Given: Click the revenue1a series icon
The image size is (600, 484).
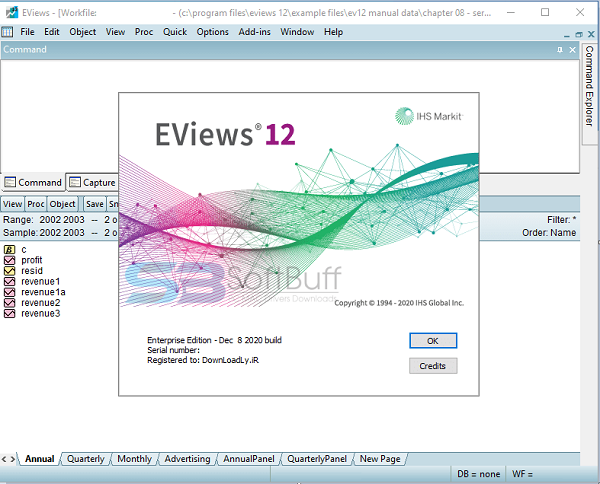Looking at the screenshot, I should click(x=9, y=292).
